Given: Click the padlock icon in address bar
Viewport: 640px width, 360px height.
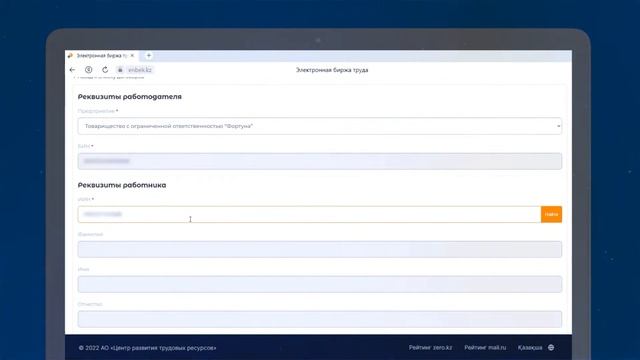Looking at the screenshot, I should tap(120, 70).
